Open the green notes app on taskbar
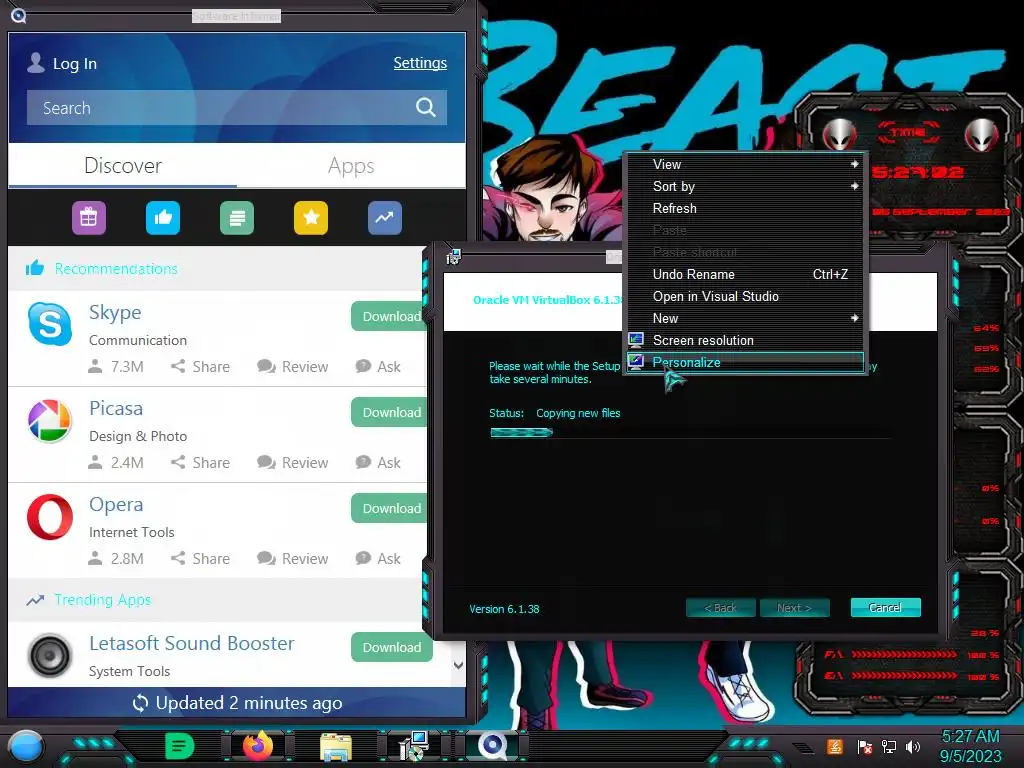 [x=180, y=746]
